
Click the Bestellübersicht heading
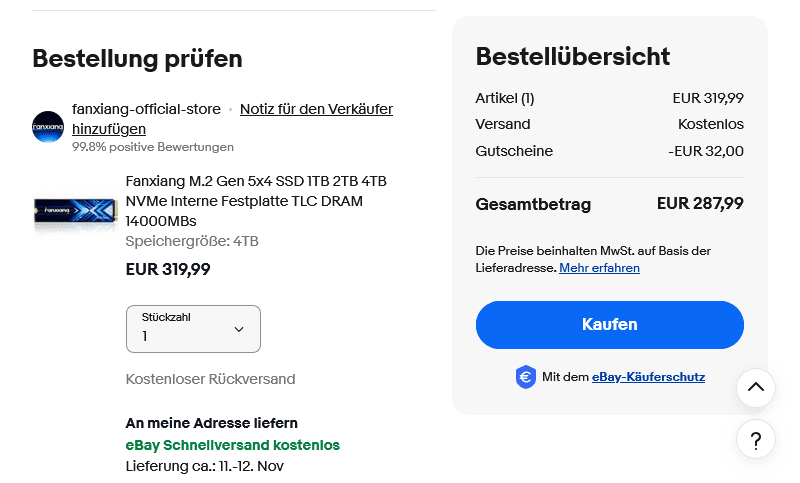pos(572,56)
